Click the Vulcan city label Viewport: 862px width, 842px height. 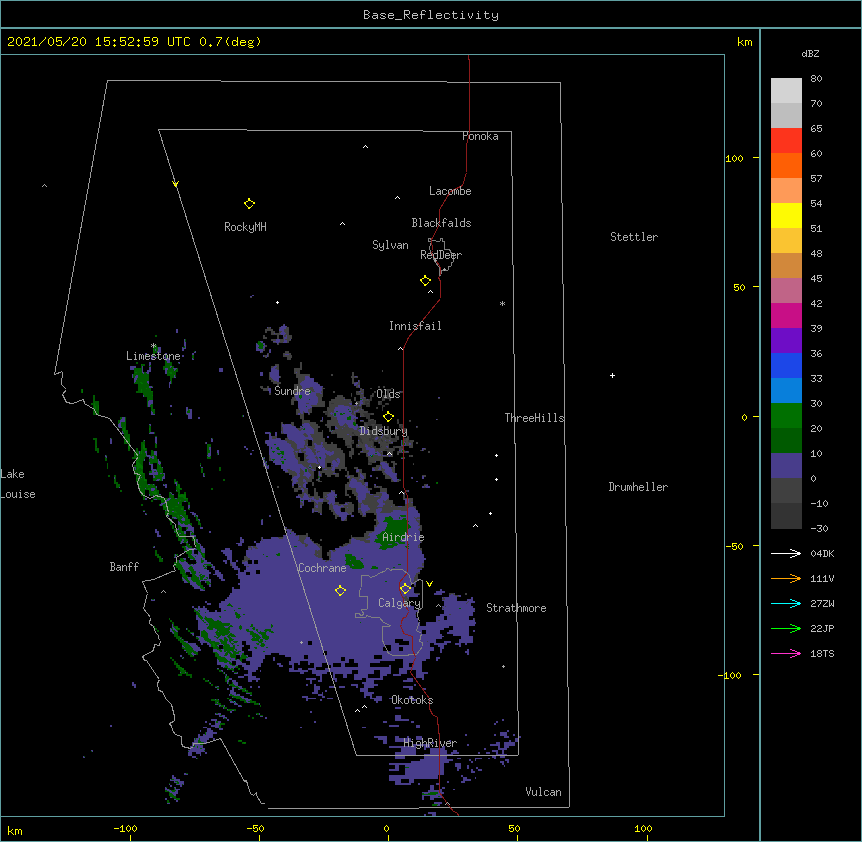point(543,792)
